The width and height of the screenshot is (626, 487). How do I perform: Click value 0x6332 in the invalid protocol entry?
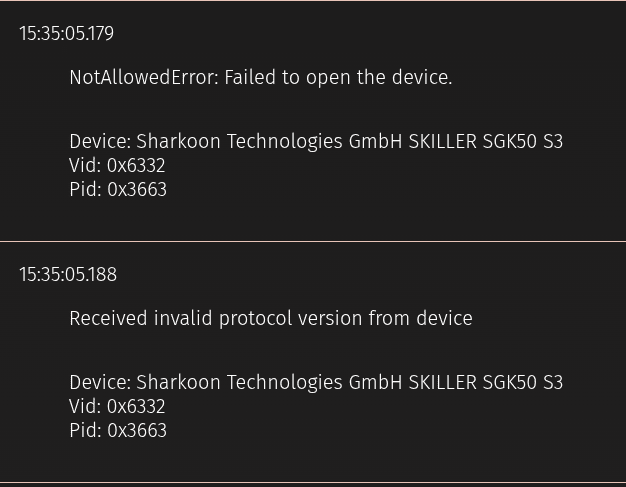pos(136,407)
